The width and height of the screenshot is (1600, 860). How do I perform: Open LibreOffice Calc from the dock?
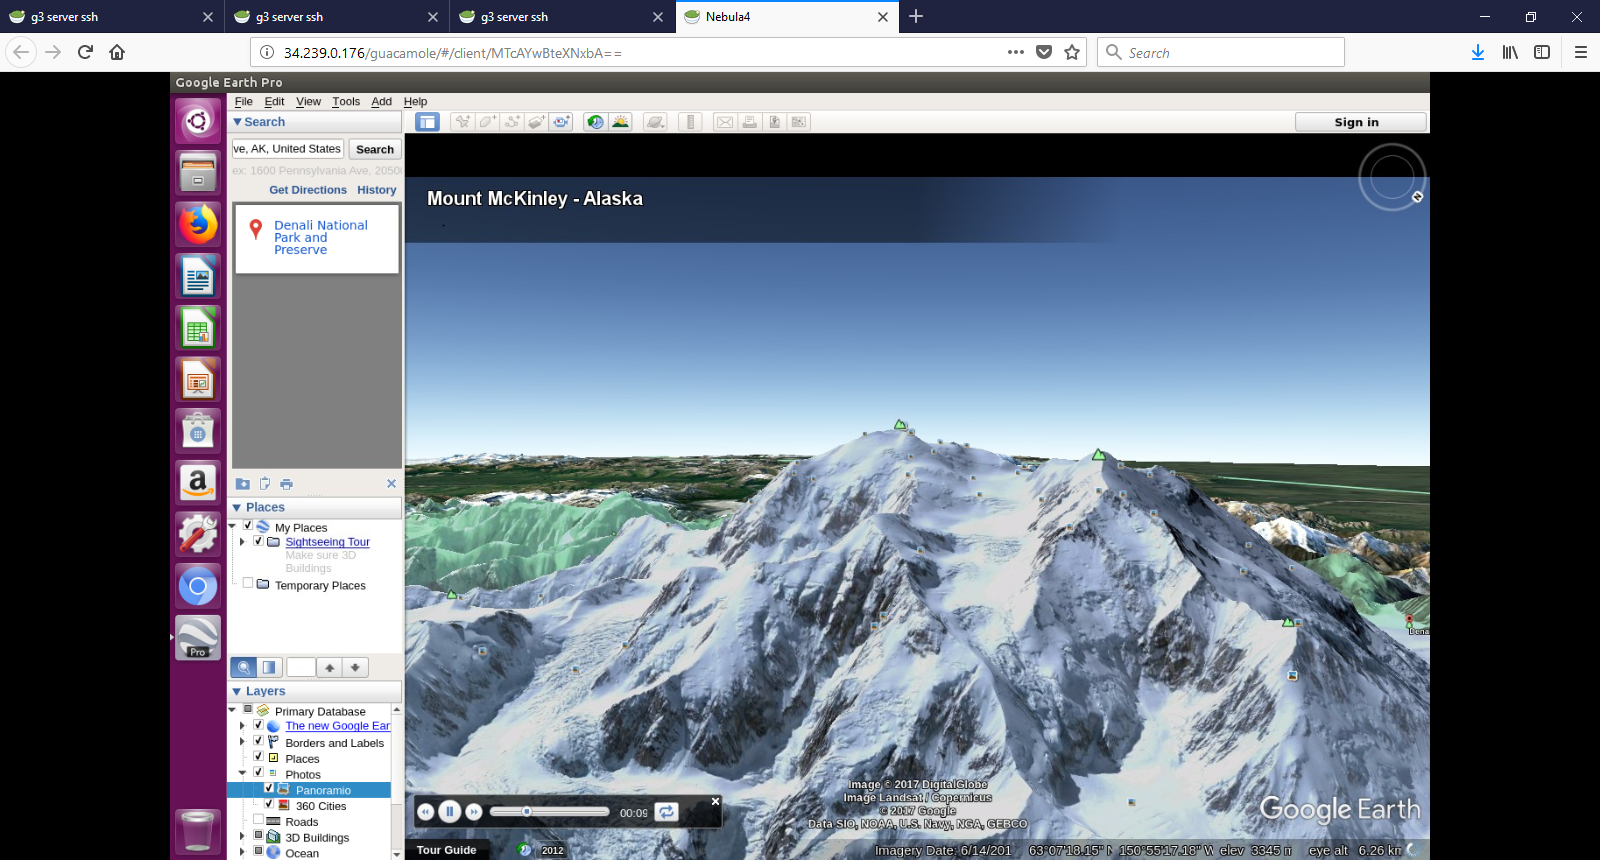click(198, 328)
